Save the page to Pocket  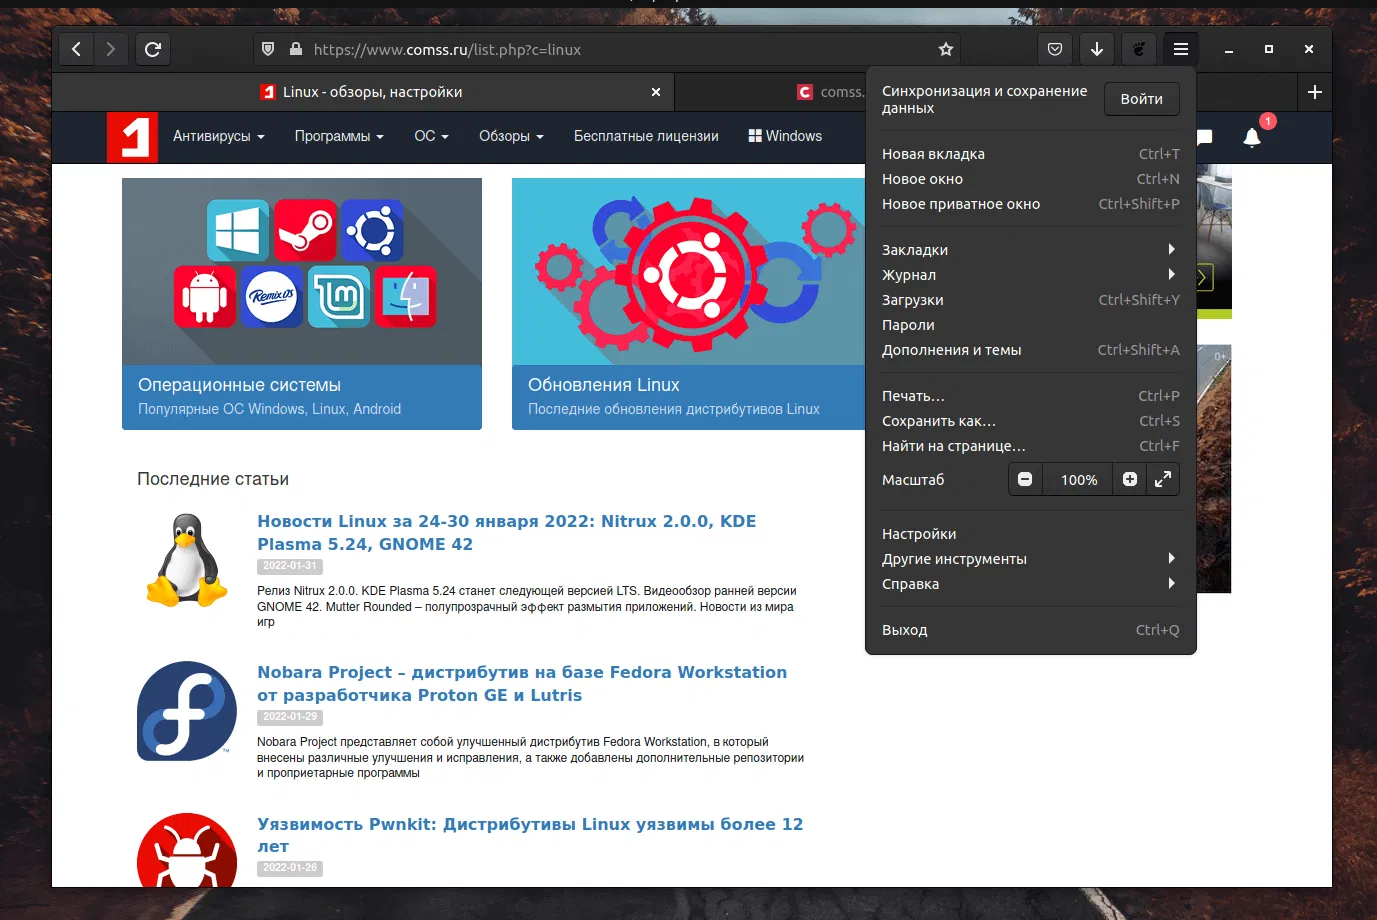[x=1055, y=49]
